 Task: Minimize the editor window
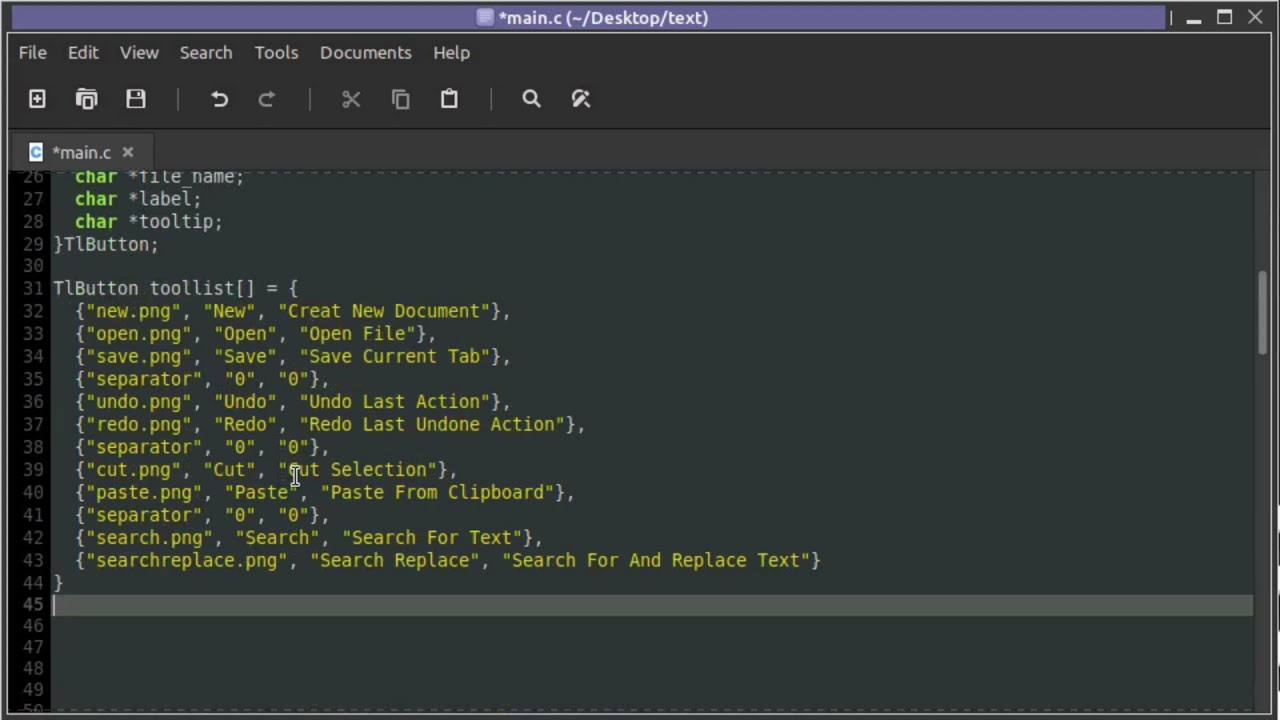[x=1194, y=17]
